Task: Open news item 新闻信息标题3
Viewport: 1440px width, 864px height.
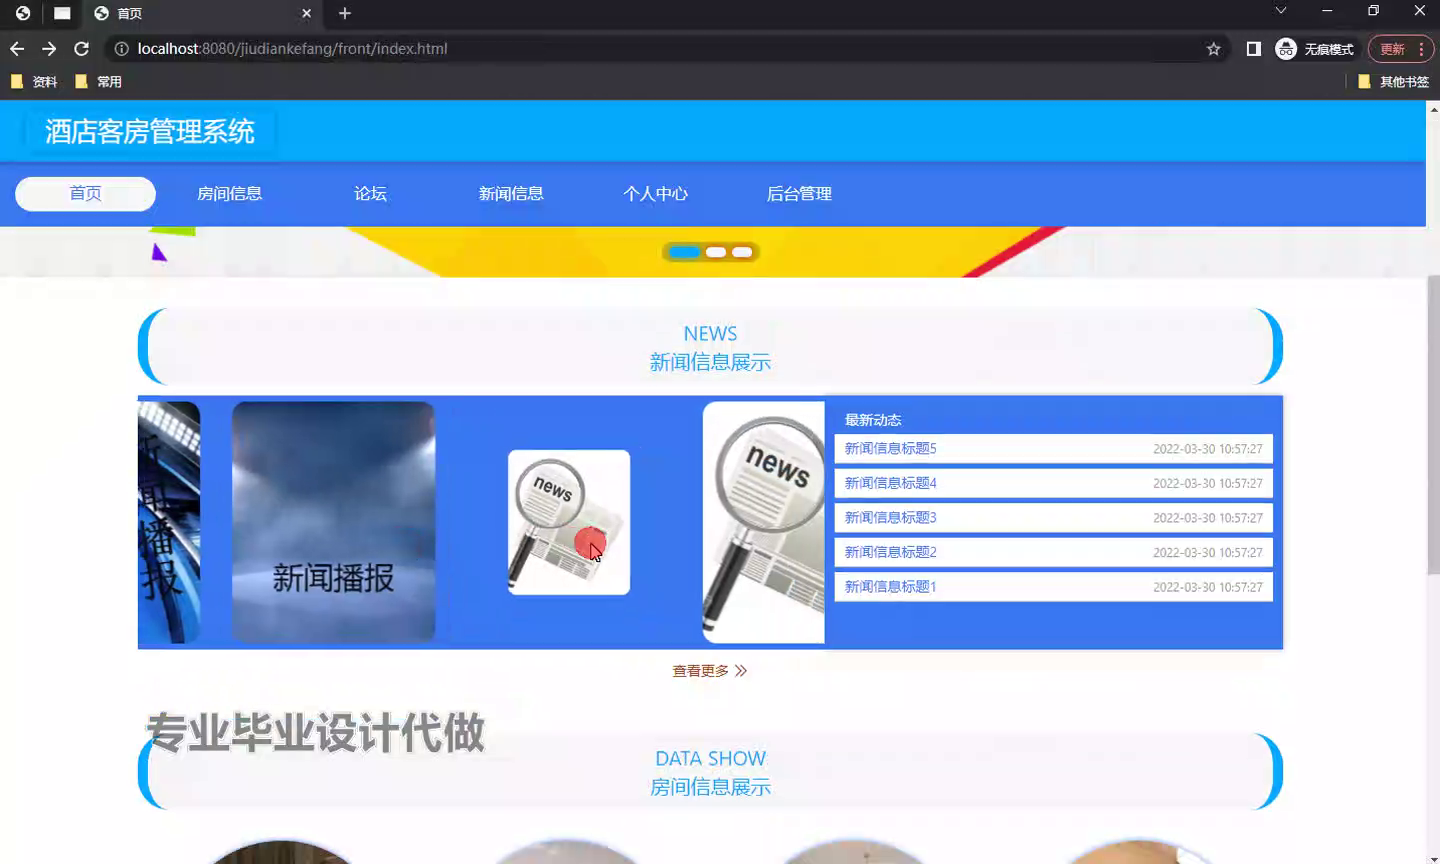Action: [x=1054, y=518]
